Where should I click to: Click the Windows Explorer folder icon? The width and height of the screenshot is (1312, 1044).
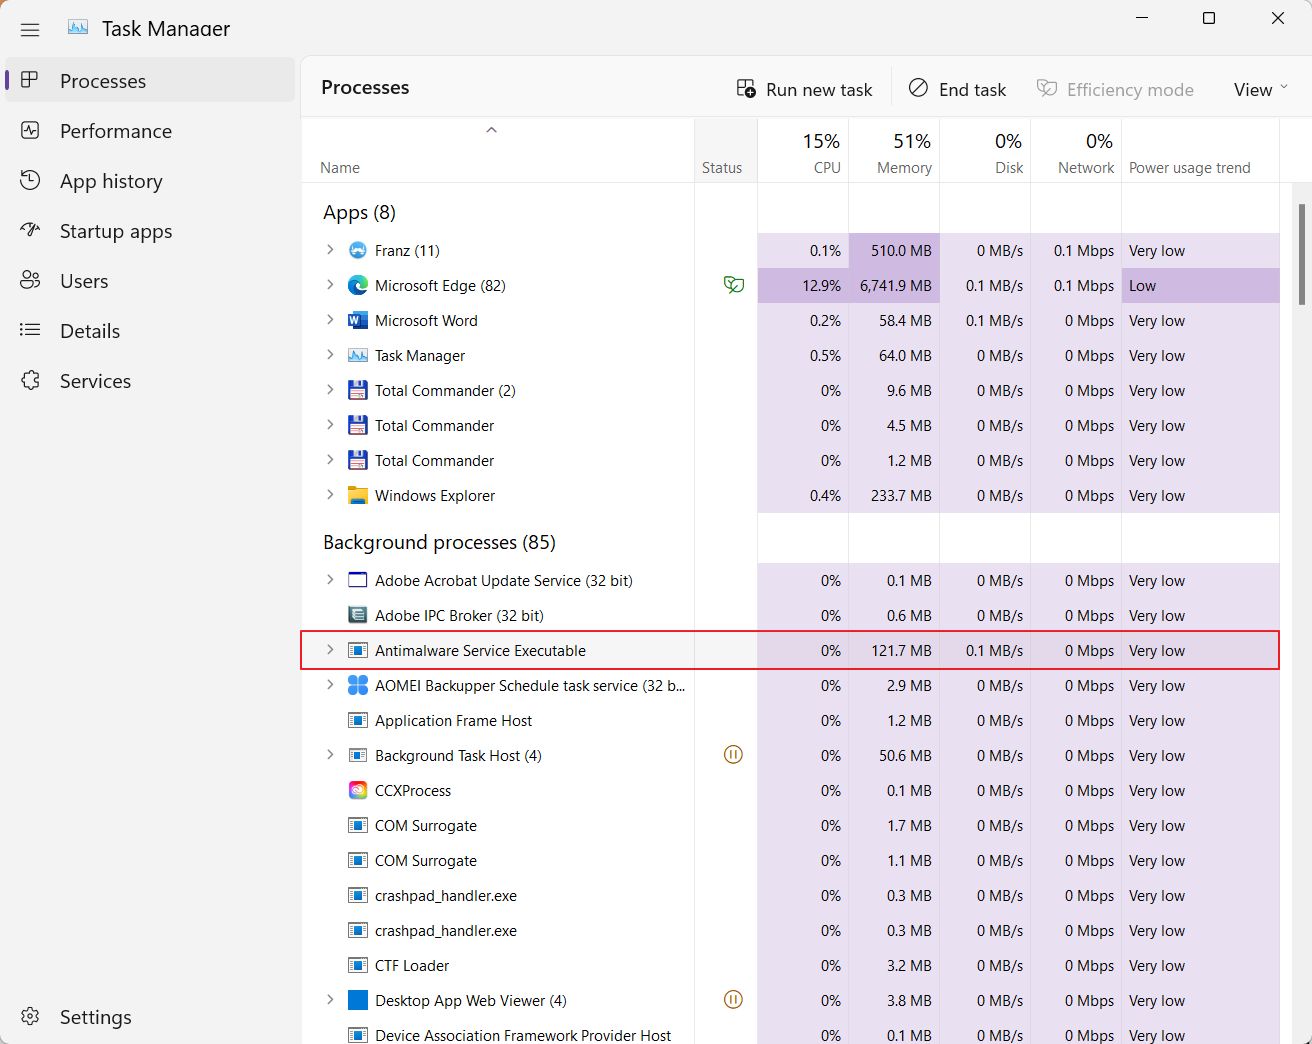[357, 495]
